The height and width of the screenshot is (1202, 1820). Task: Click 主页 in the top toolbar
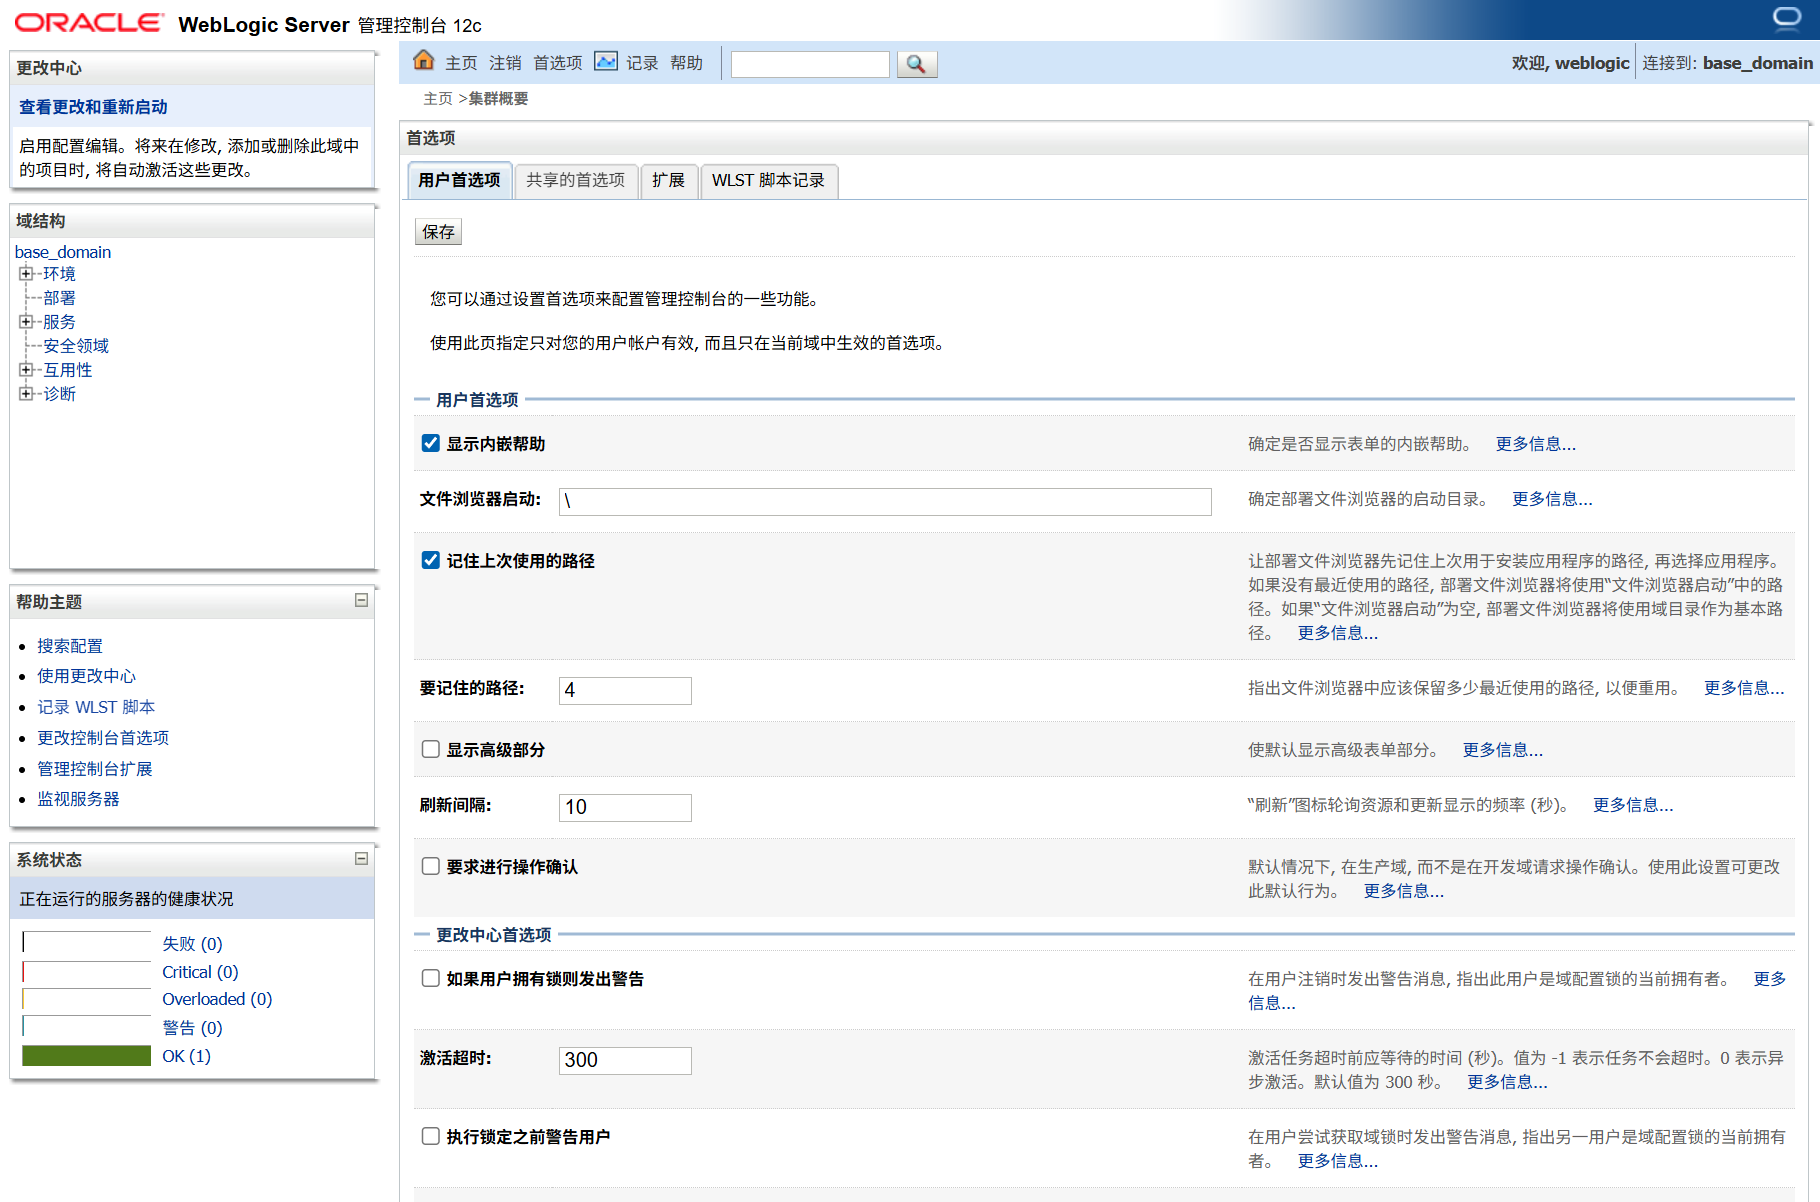(x=461, y=63)
